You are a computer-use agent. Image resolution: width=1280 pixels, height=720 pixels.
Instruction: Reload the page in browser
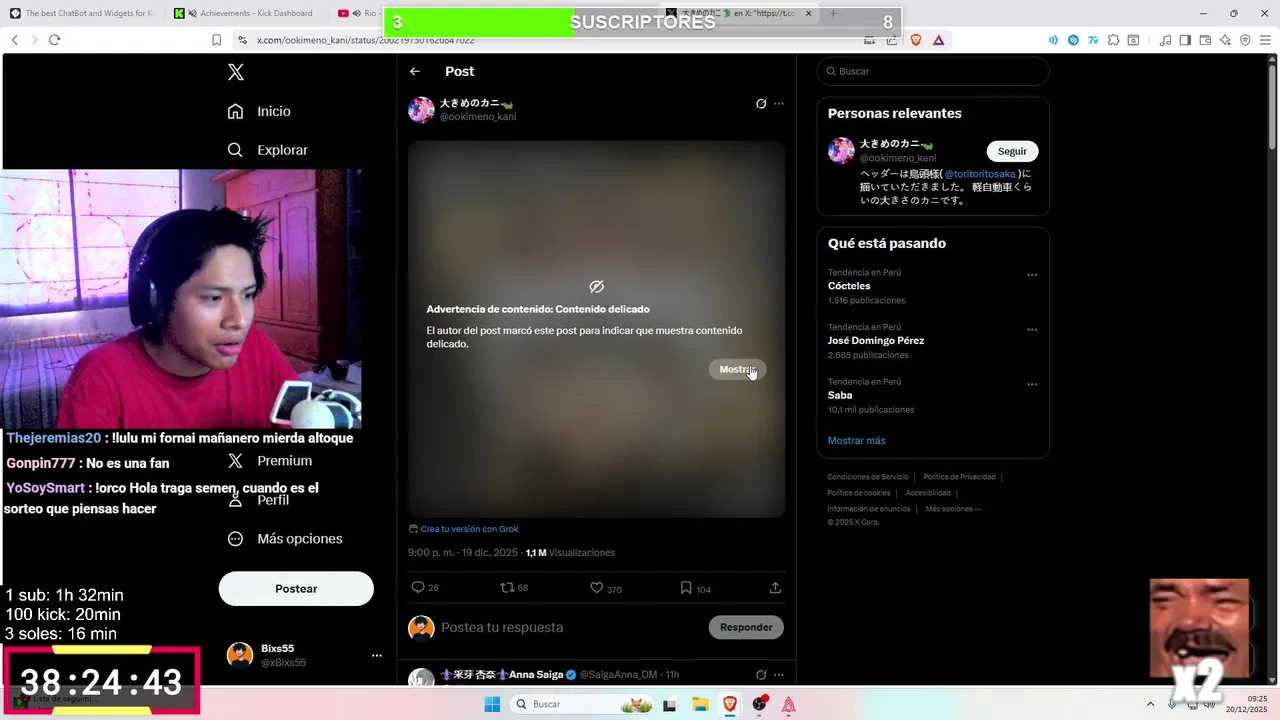coord(54,40)
